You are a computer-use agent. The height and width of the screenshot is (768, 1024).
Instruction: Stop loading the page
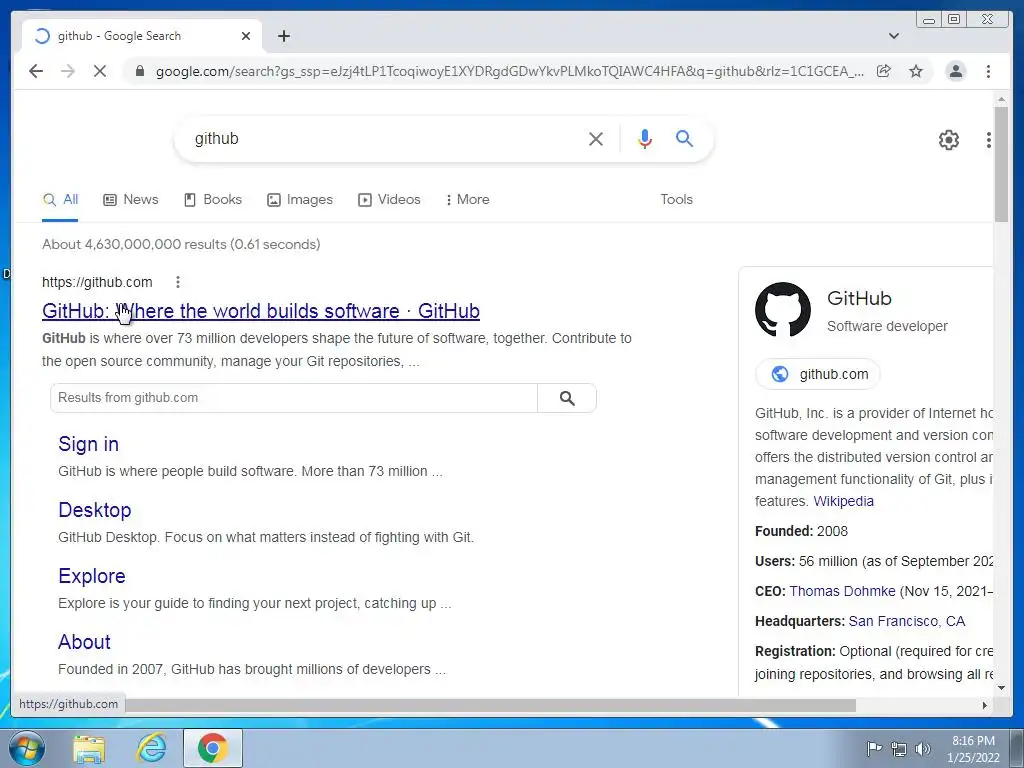tap(100, 71)
